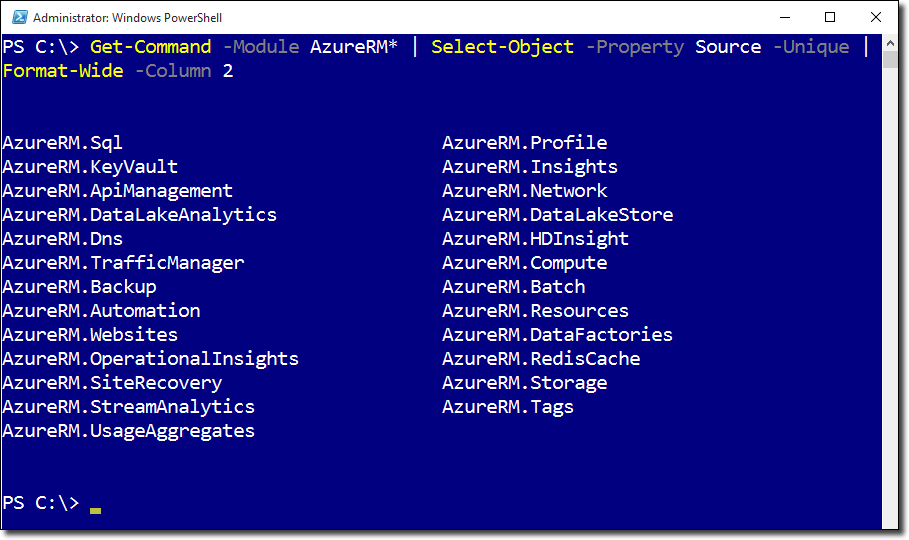Click the Select-Object cmdlet text

pos(503,47)
